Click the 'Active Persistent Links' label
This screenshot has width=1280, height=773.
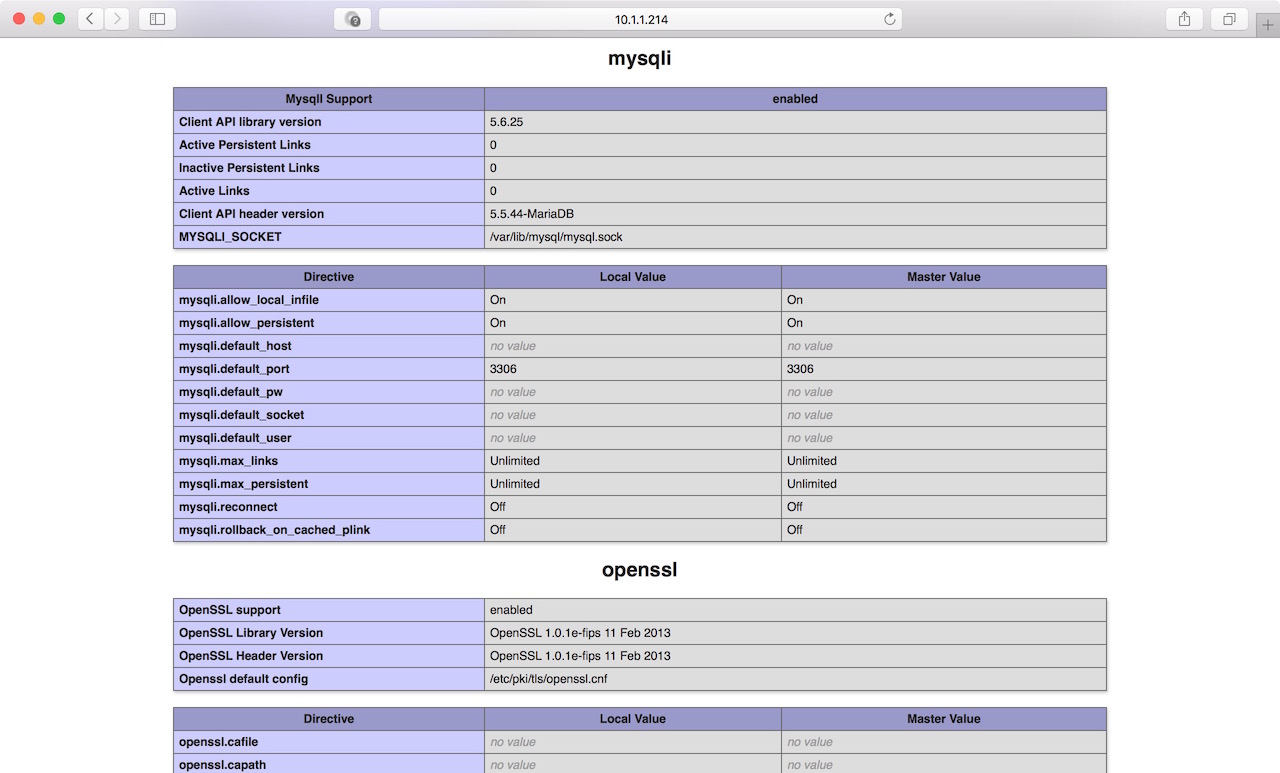245,145
